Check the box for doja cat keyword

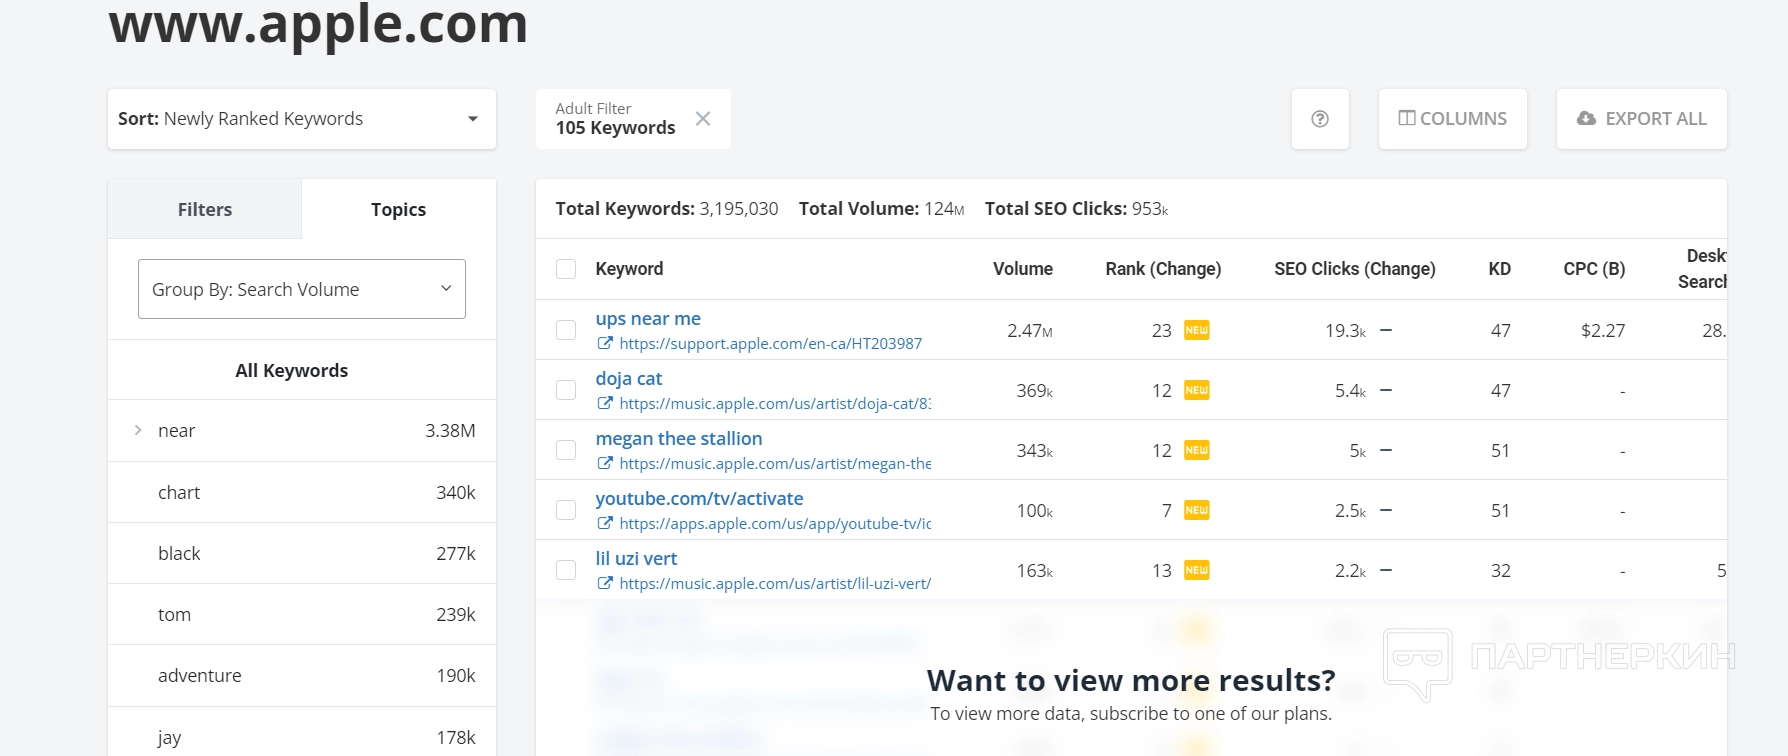[x=566, y=390]
